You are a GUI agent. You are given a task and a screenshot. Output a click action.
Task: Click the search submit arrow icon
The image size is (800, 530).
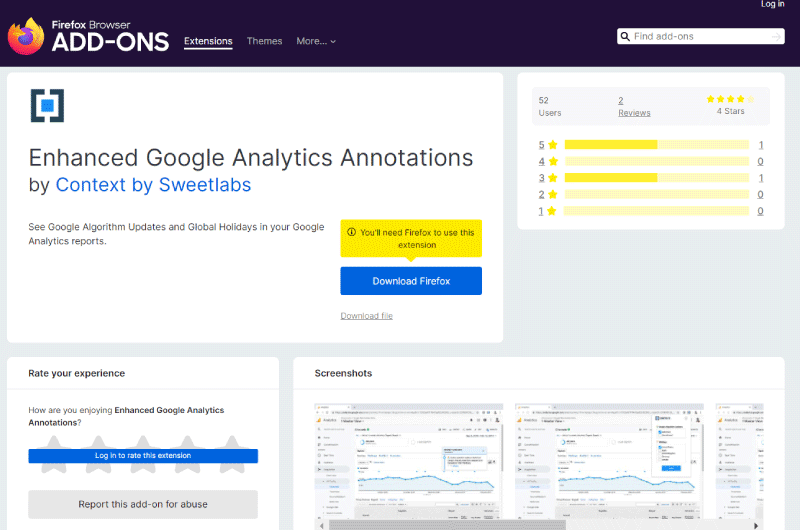776,37
